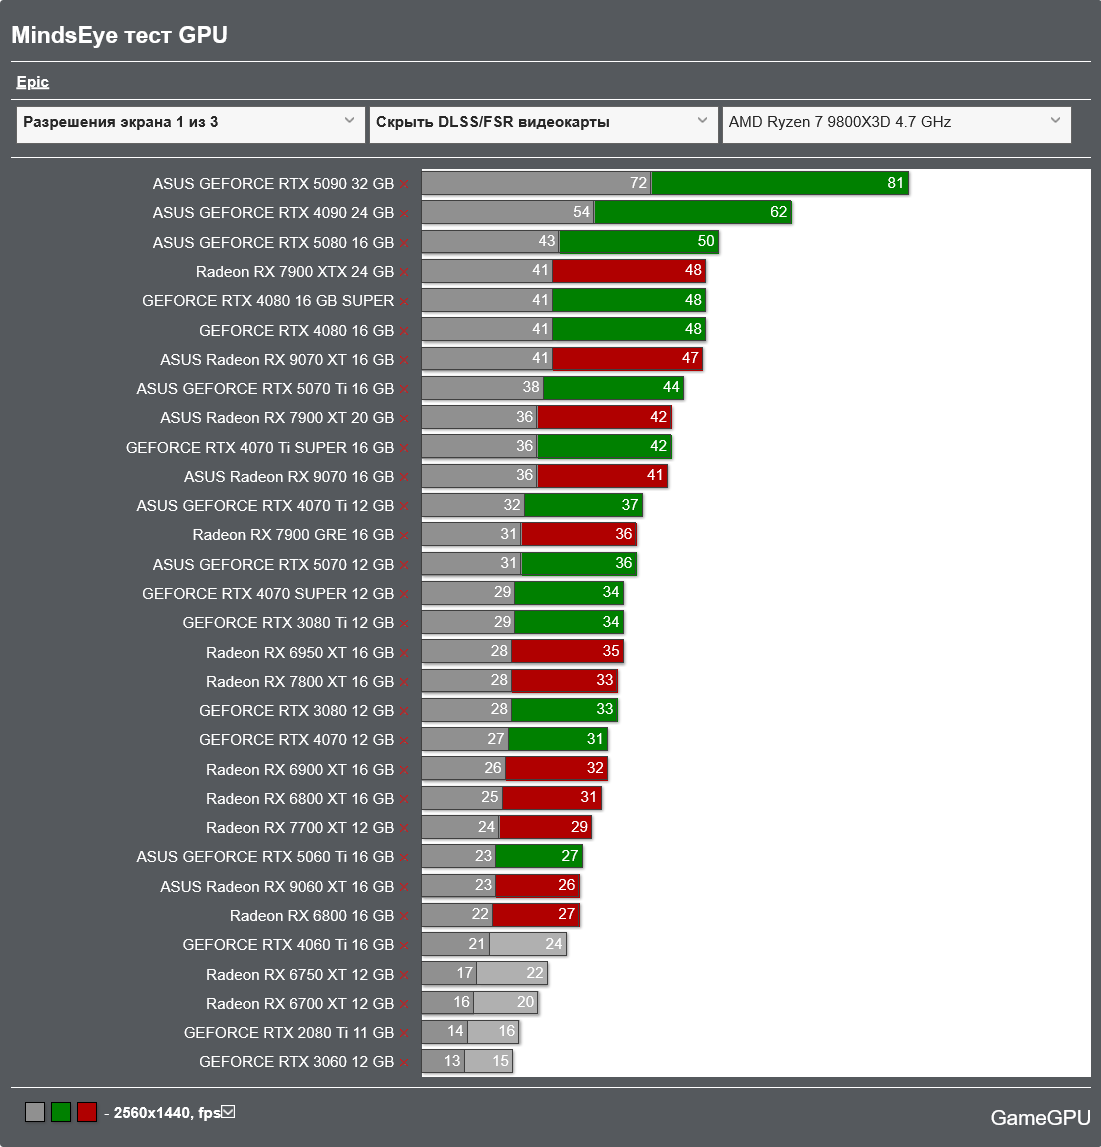Hide ASUS Radeon RX 9070 16 GB with X icon
1101x1147 pixels.
pyautogui.click(x=404, y=478)
